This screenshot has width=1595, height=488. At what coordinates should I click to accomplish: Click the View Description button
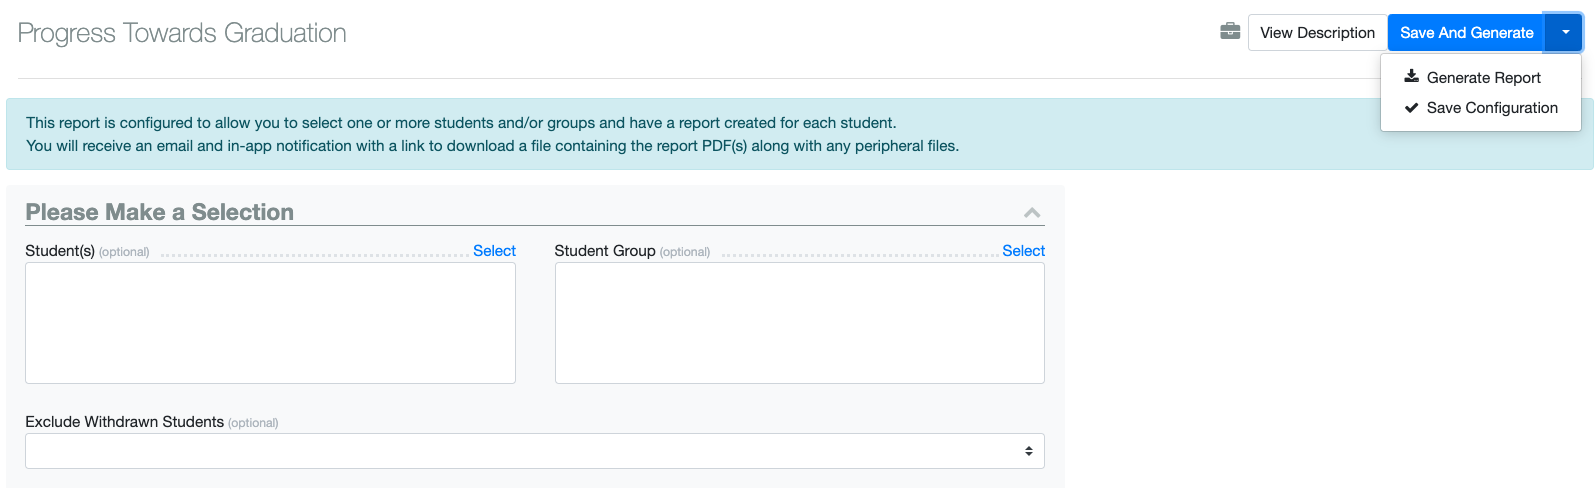tap(1317, 33)
